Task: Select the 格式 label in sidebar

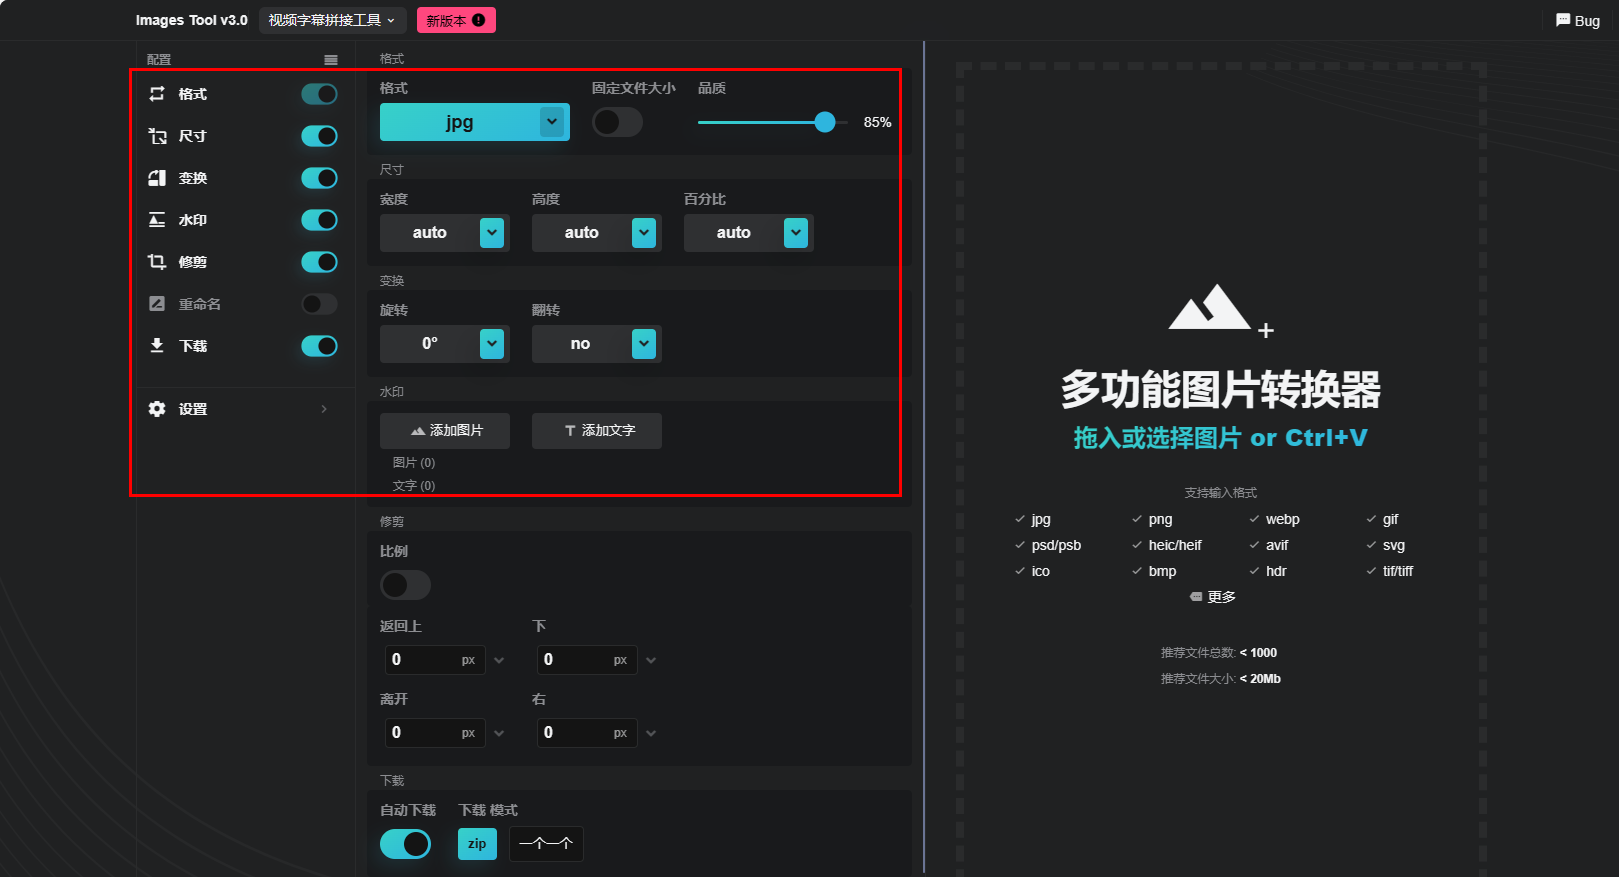Action: [x=193, y=94]
